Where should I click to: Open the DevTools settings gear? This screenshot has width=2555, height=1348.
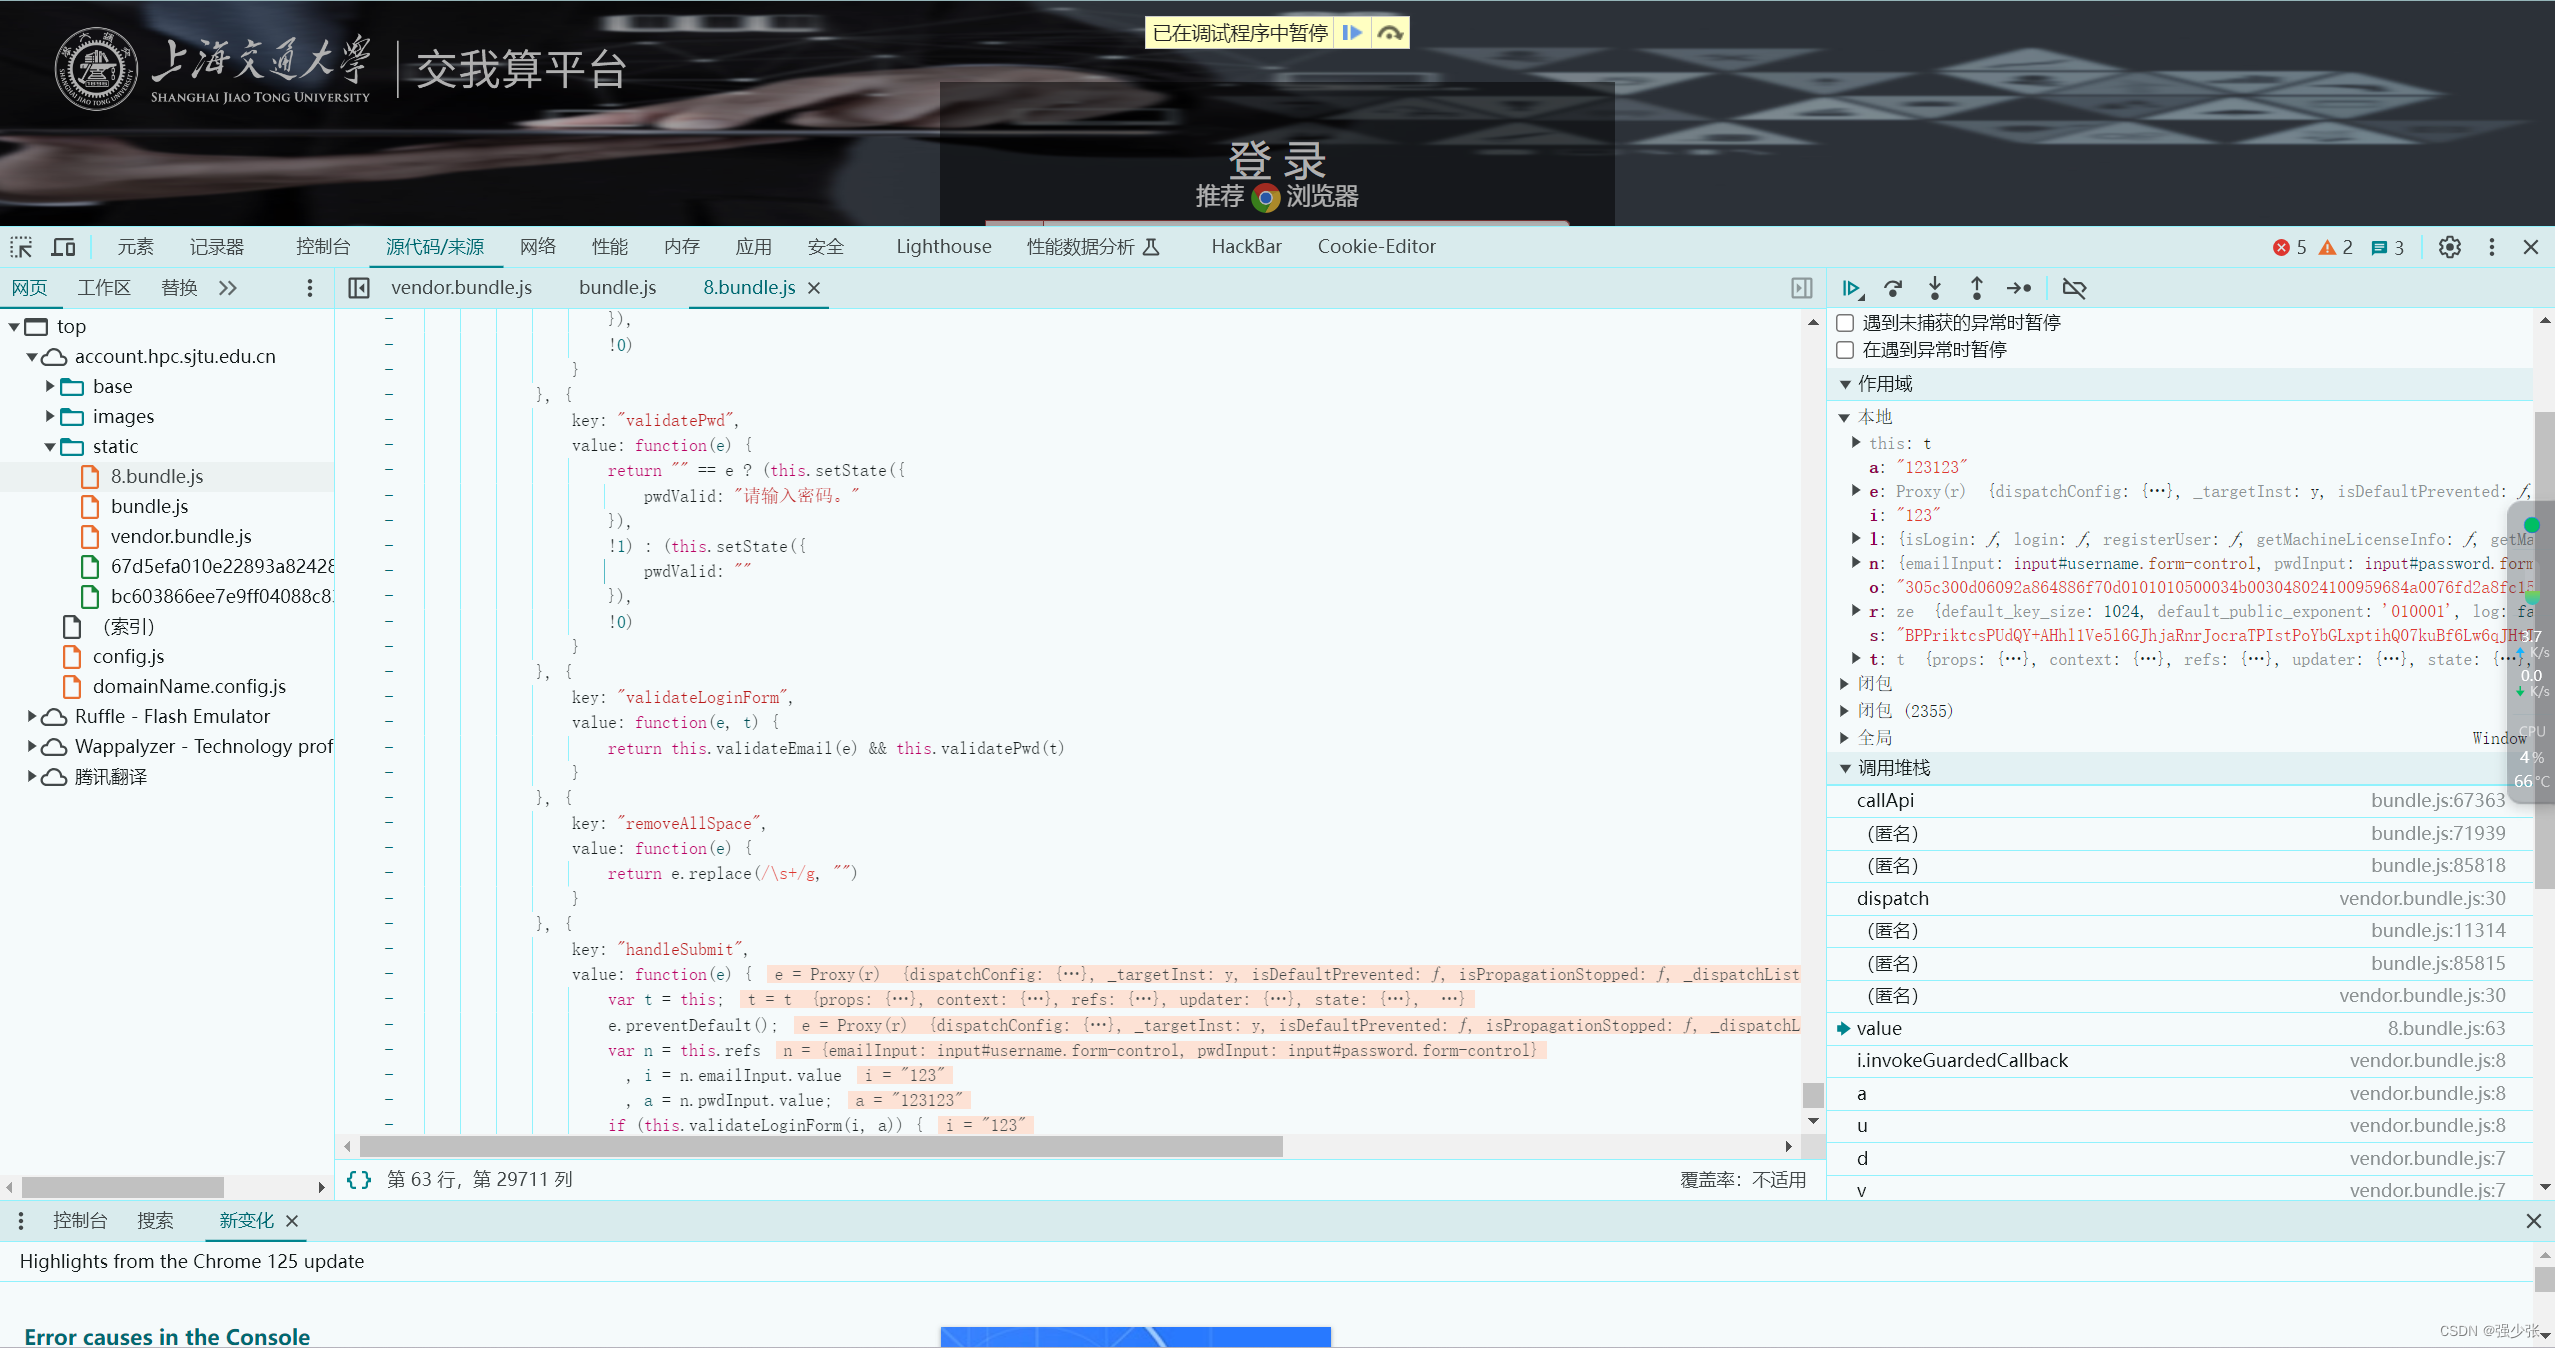coord(2449,247)
